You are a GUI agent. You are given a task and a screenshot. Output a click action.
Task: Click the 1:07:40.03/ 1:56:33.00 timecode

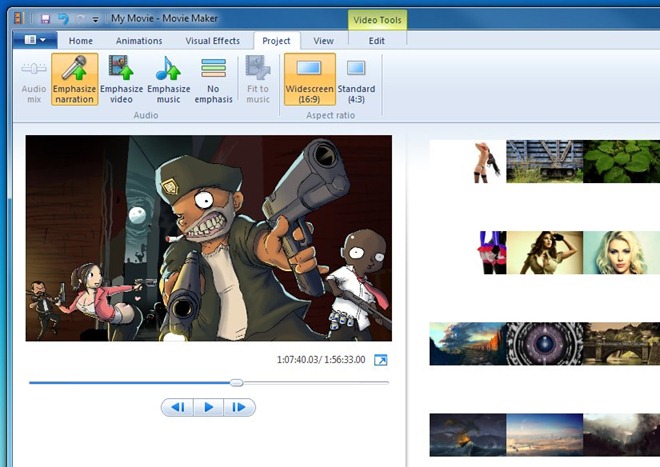click(x=321, y=360)
